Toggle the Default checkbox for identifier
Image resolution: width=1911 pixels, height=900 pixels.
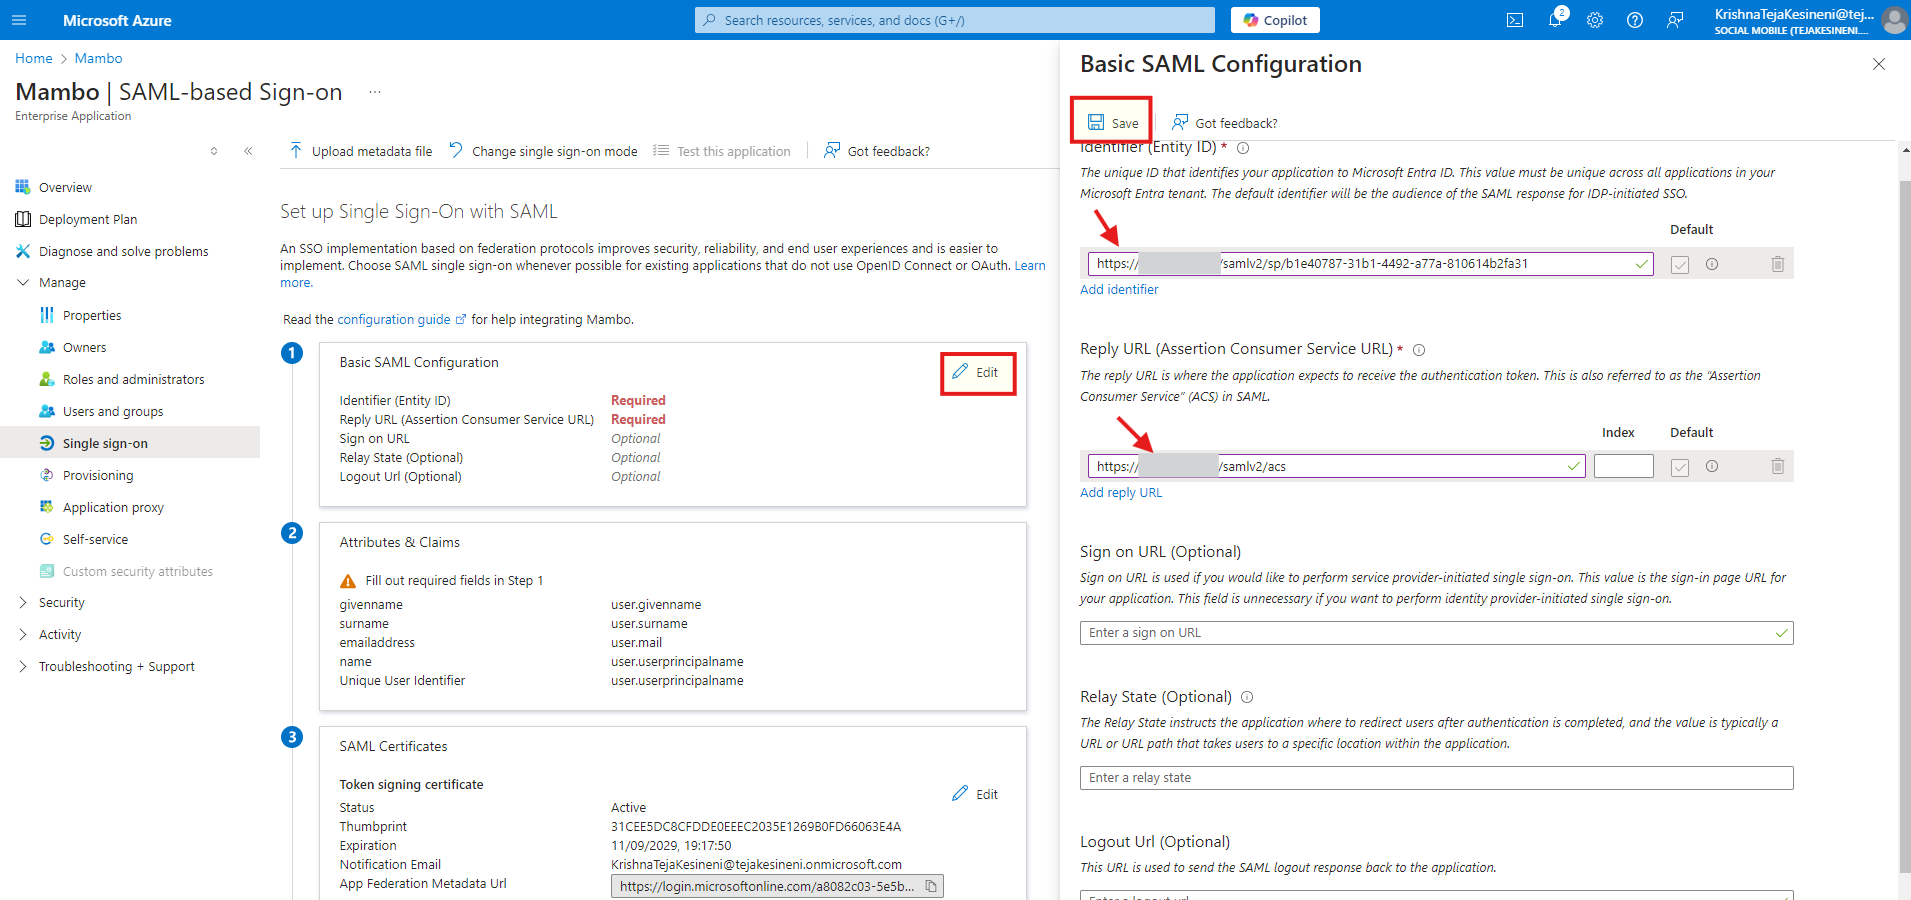1680,265
